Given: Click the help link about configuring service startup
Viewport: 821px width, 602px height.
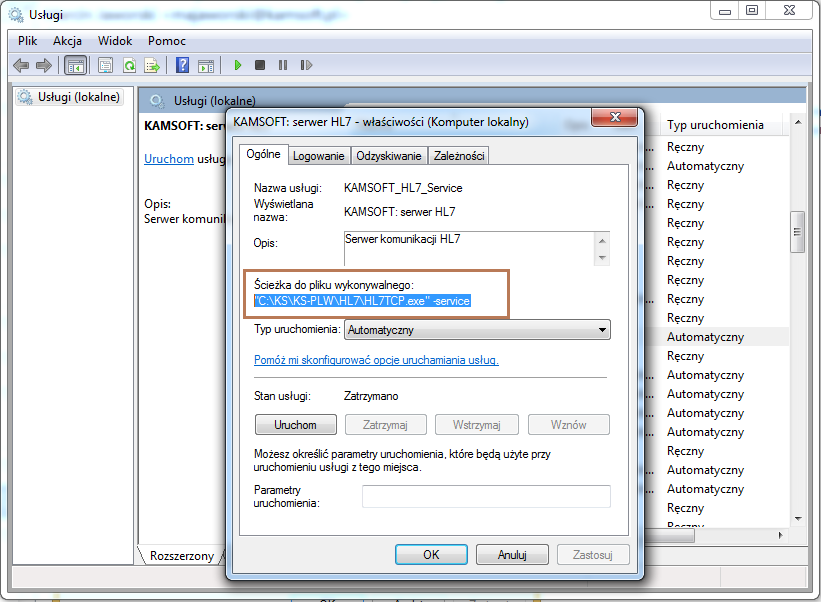Looking at the screenshot, I should point(376,360).
